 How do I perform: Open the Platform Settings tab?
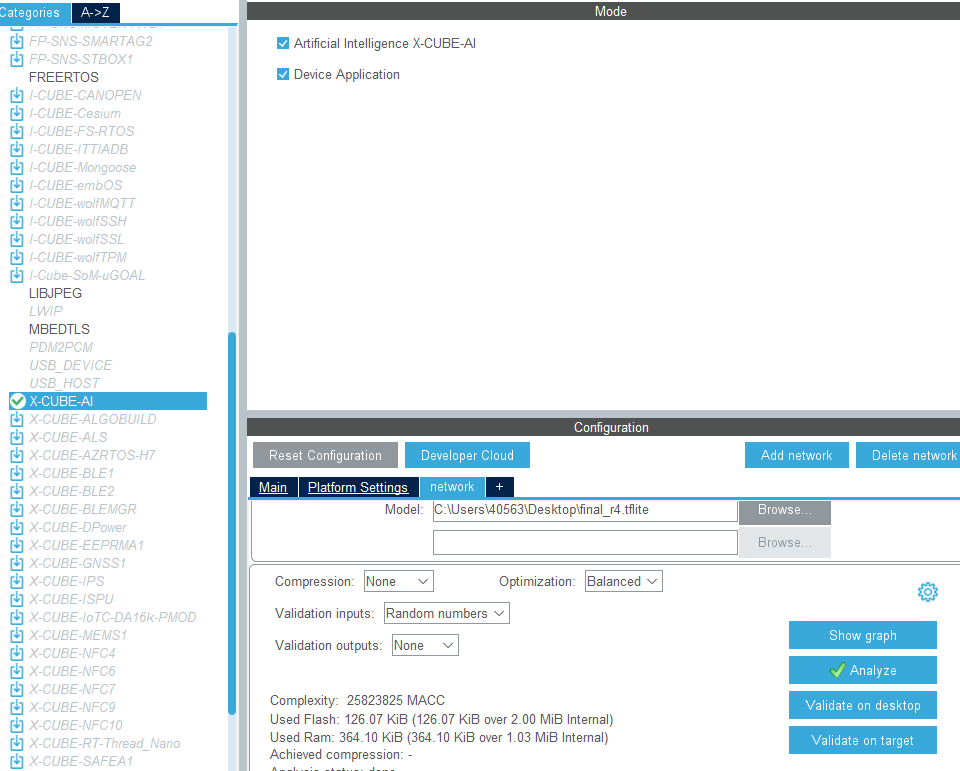coord(358,487)
